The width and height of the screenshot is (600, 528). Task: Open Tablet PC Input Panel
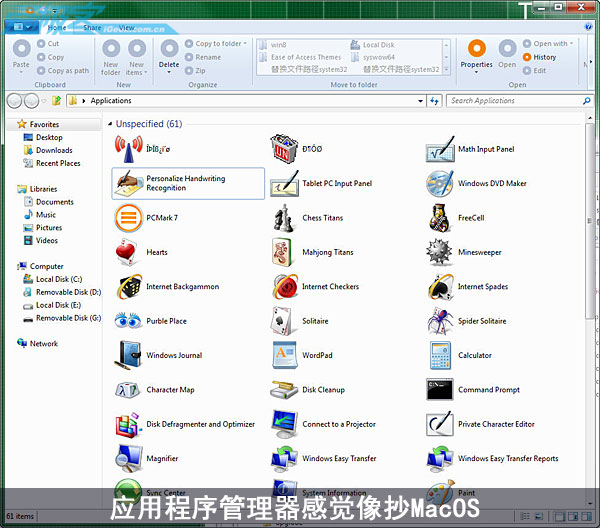tap(321, 183)
